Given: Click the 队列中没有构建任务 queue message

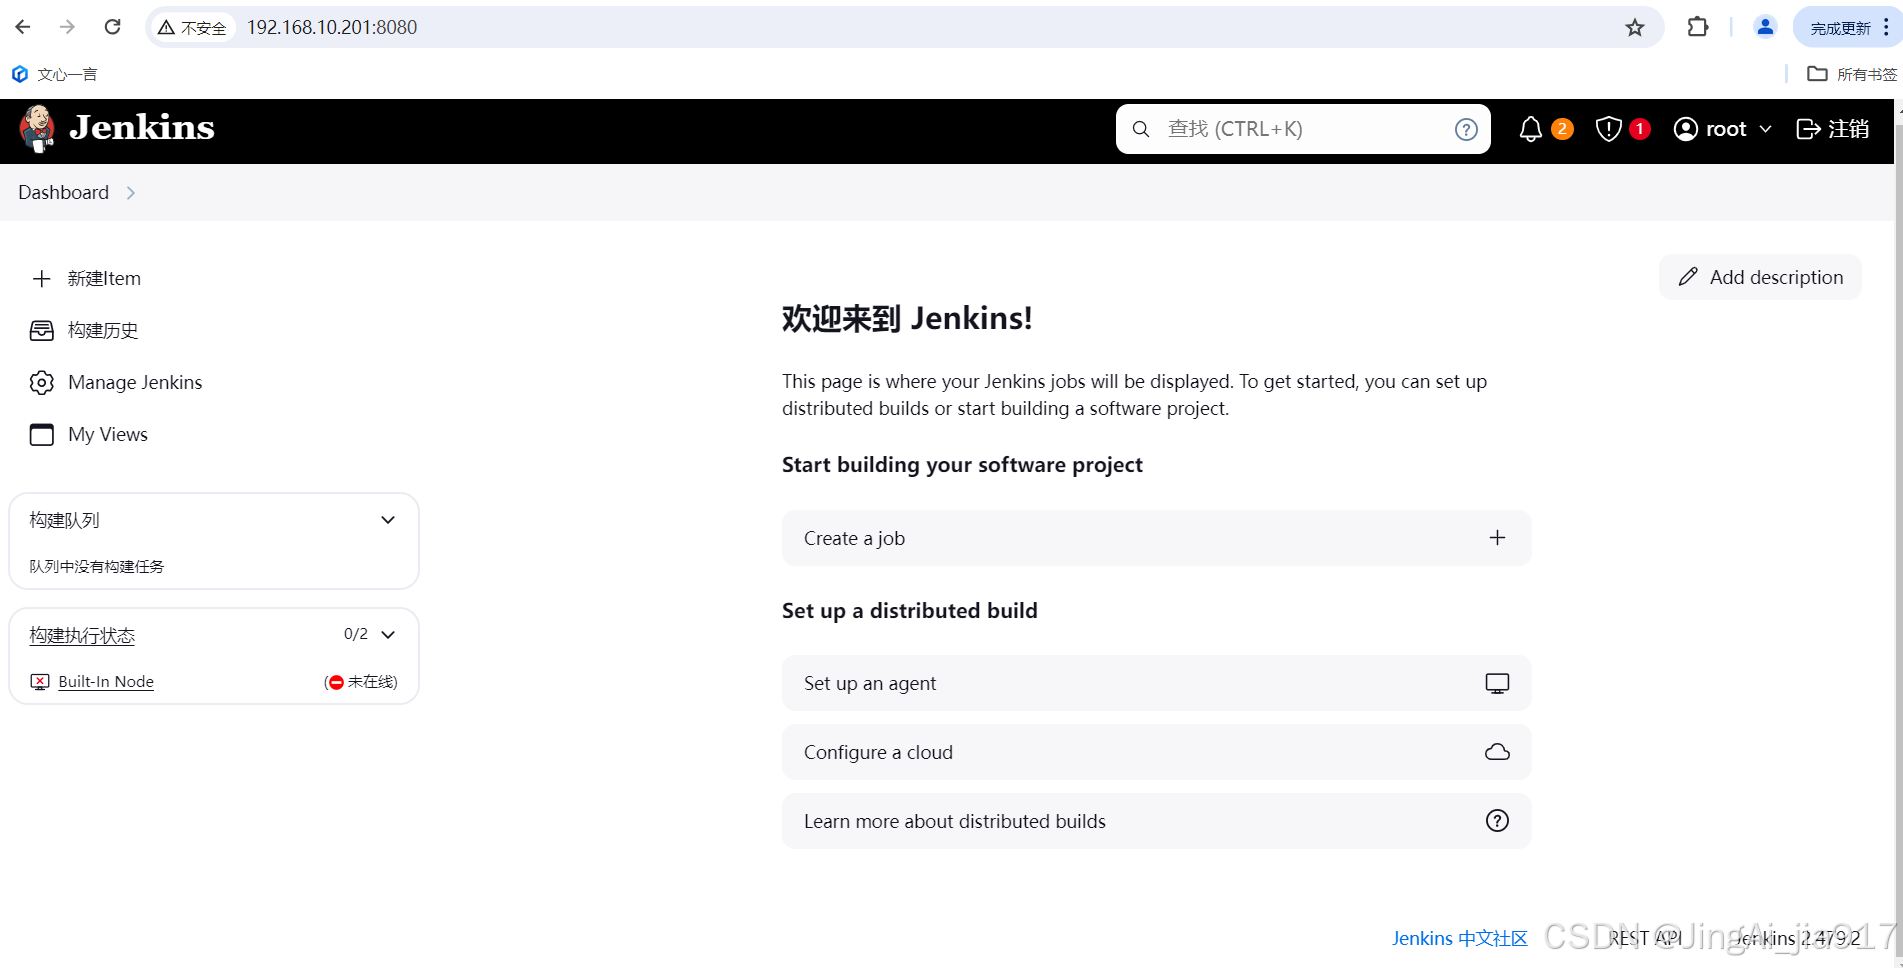Looking at the screenshot, I should [97, 566].
